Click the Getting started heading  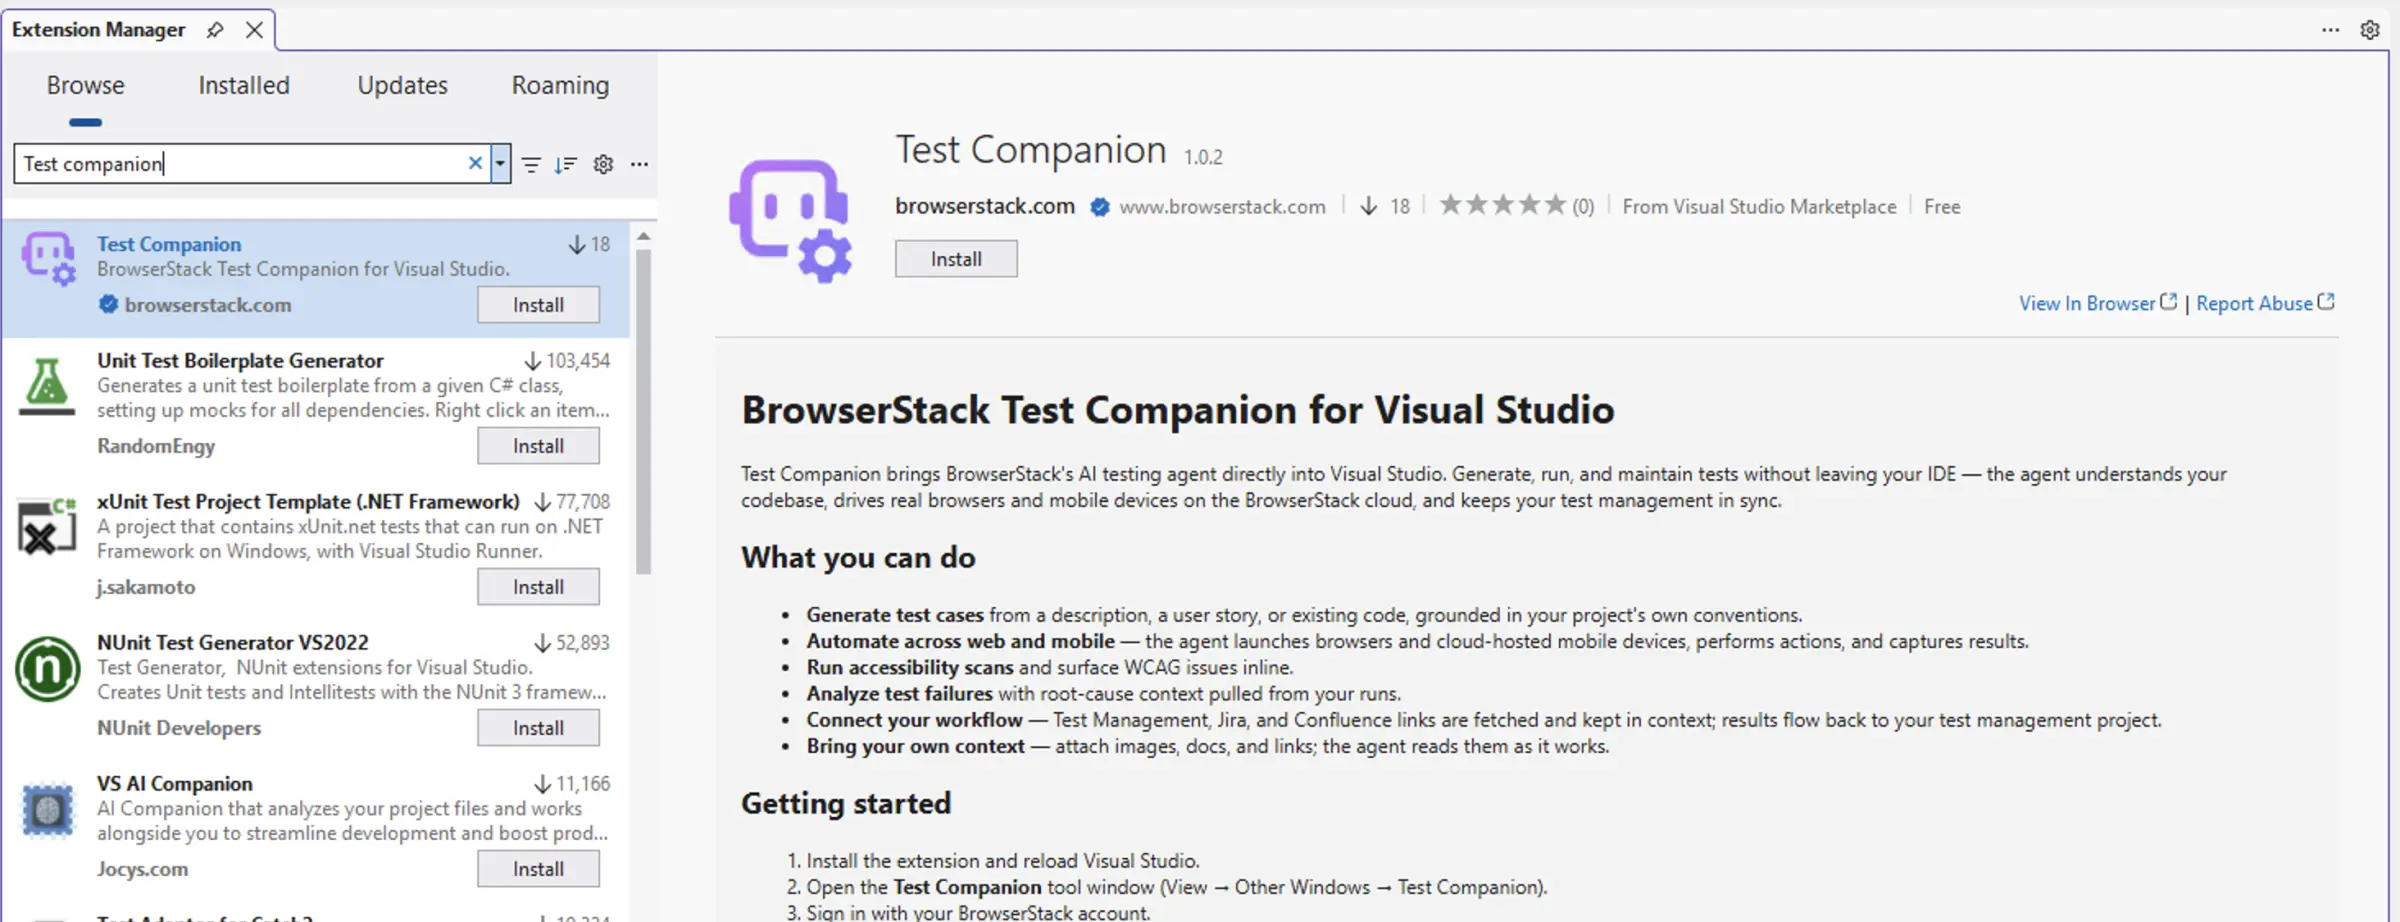[x=846, y=803]
